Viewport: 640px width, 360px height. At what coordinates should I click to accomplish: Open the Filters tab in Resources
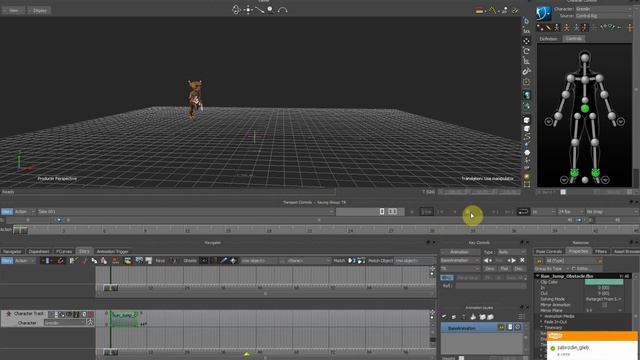[x=601, y=251]
